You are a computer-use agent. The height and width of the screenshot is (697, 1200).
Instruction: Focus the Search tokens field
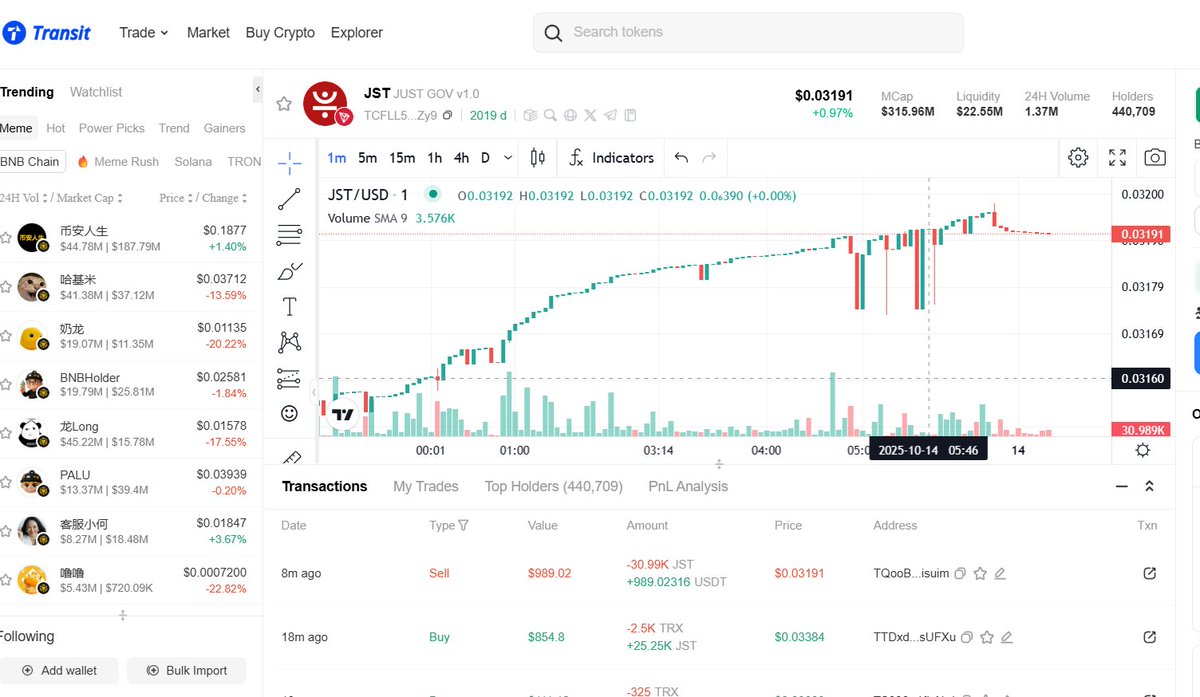click(x=748, y=33)
